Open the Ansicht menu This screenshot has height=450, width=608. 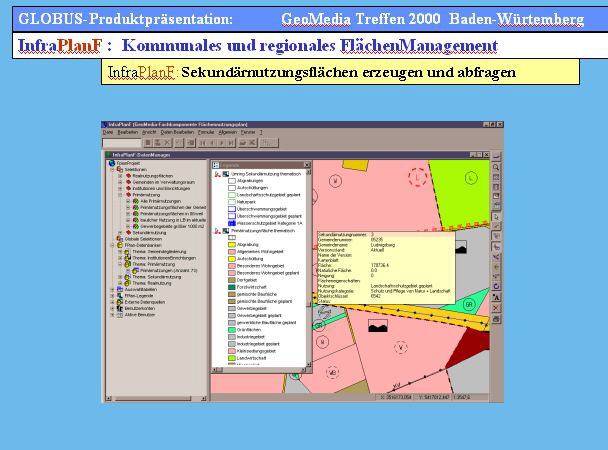(149, 132)
